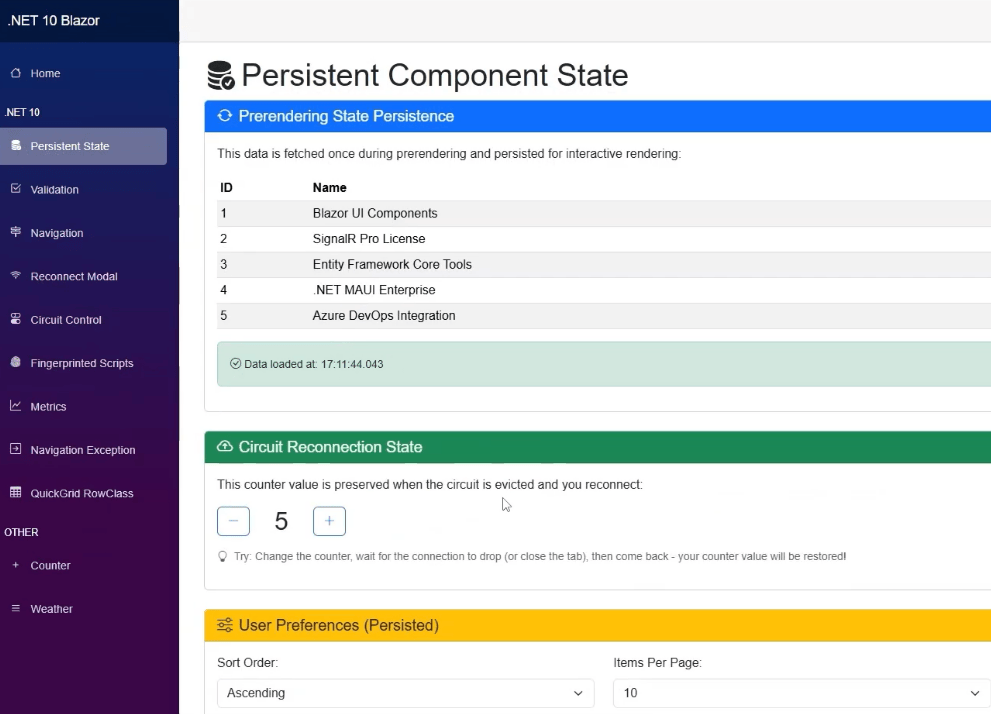Navigate to the Counter page
Image resolution: width=991 pixels, height=714 pixels.
point(49,565)
